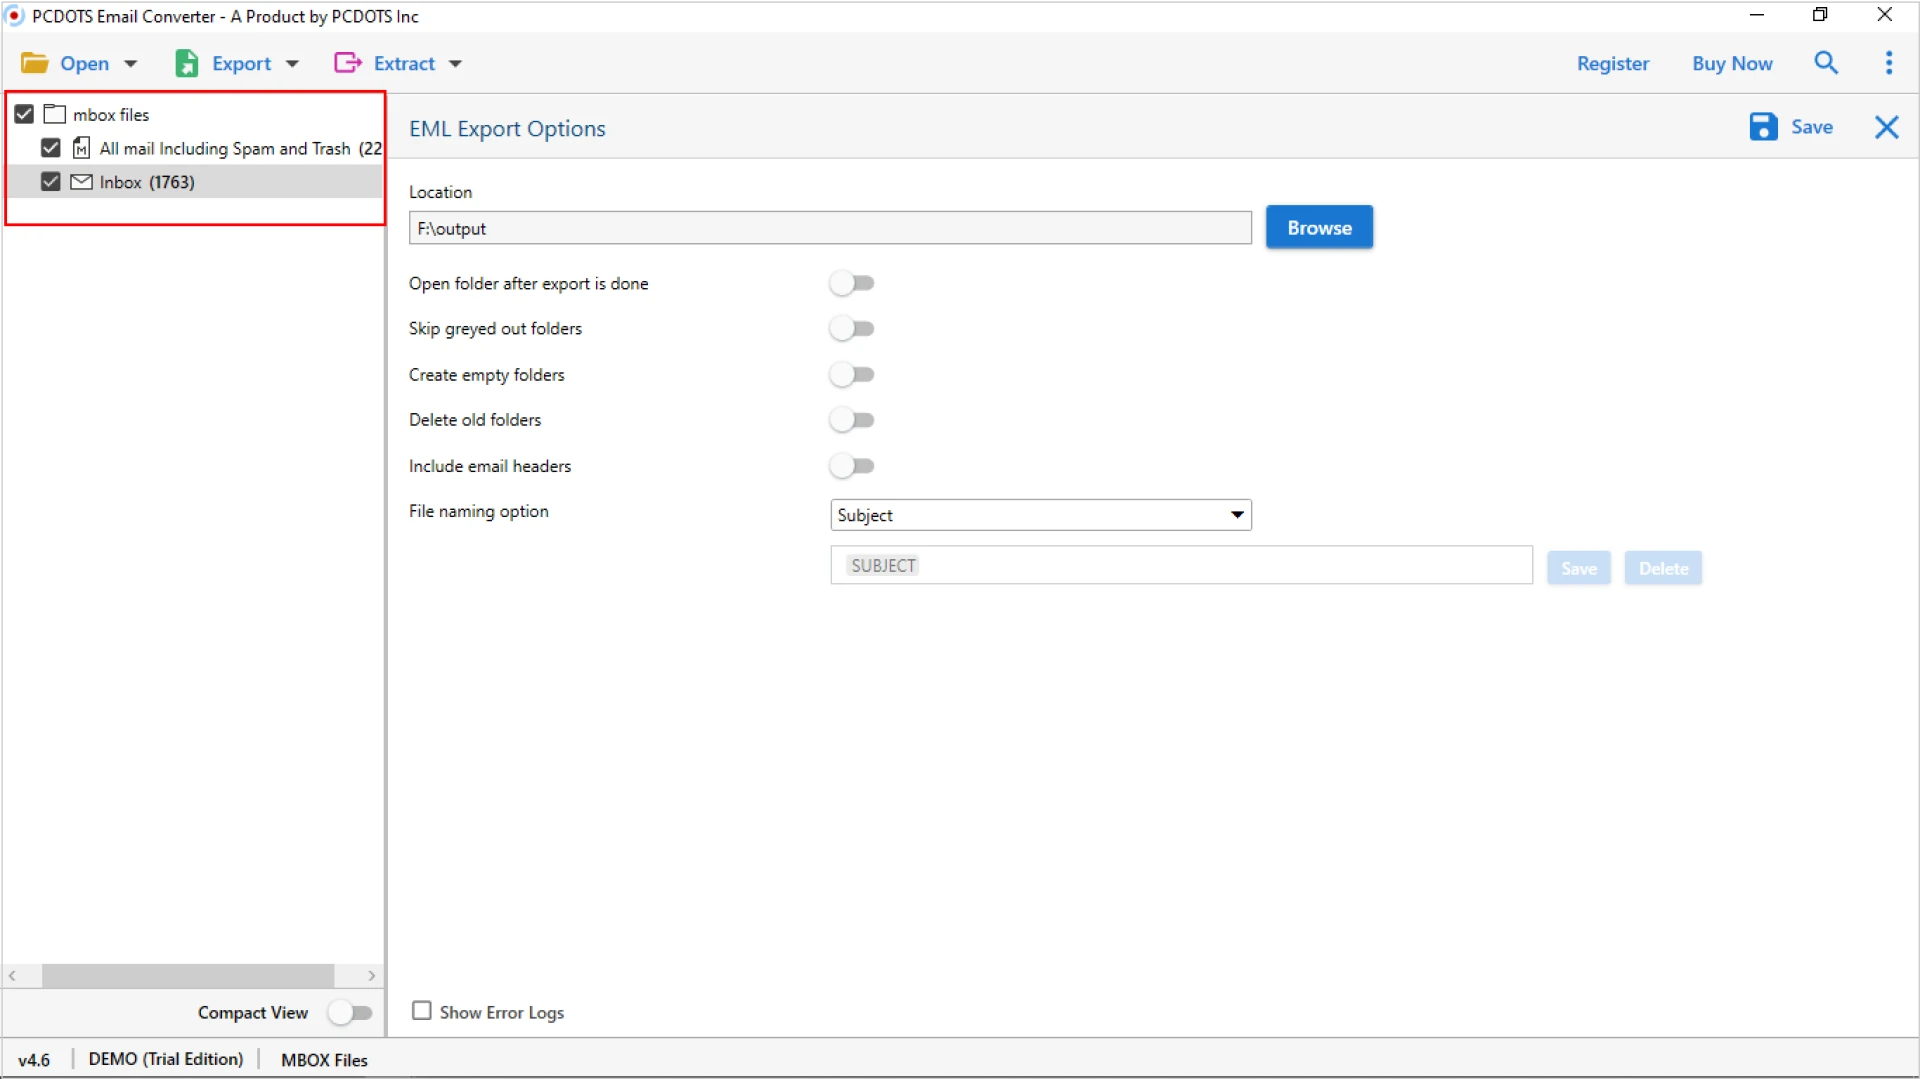
Task: Click the Open MBOX files icon
Action: point(34,62)
